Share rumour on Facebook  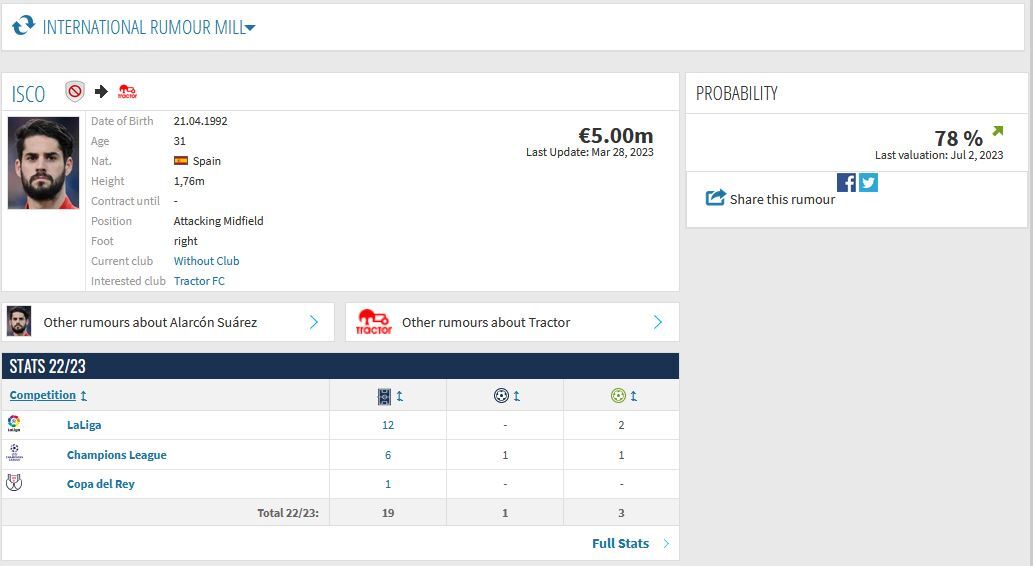click(x=846, y=183)
